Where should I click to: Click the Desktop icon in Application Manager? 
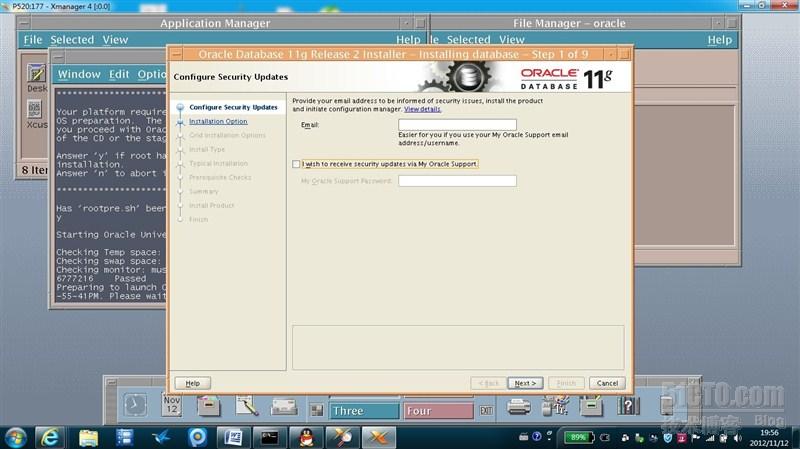coord(37,78)
